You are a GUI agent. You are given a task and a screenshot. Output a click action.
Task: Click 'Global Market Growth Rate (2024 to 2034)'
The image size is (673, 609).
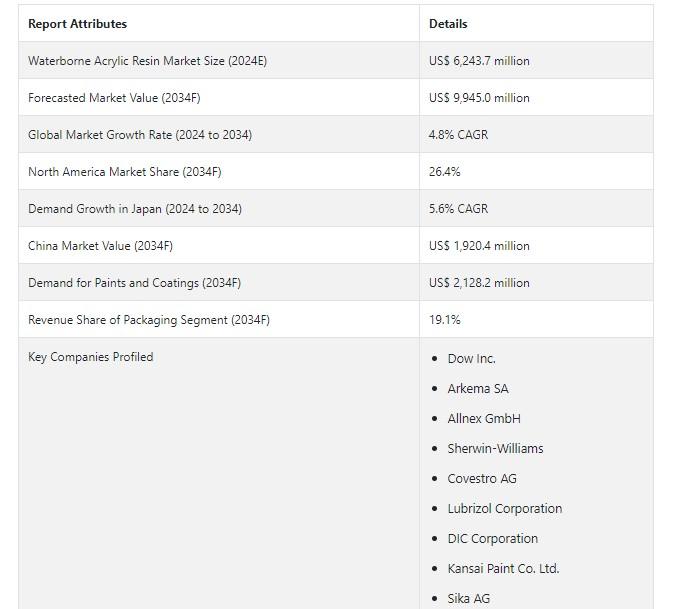pyautogui.click(x=140, y=135)
